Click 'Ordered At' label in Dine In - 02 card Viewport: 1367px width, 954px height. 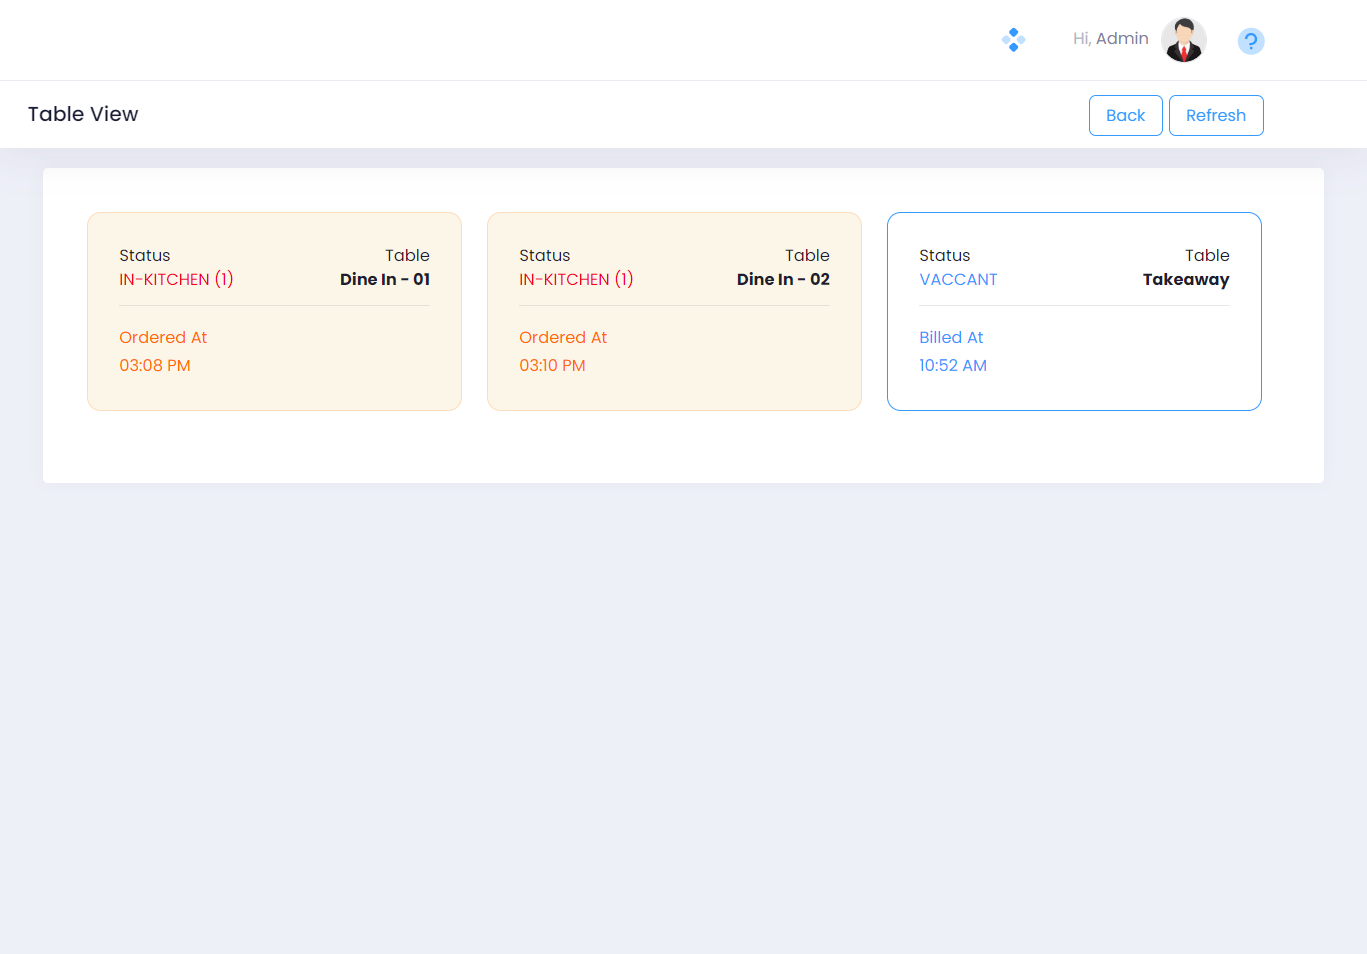pyautogui.click(x=563, y=338)
